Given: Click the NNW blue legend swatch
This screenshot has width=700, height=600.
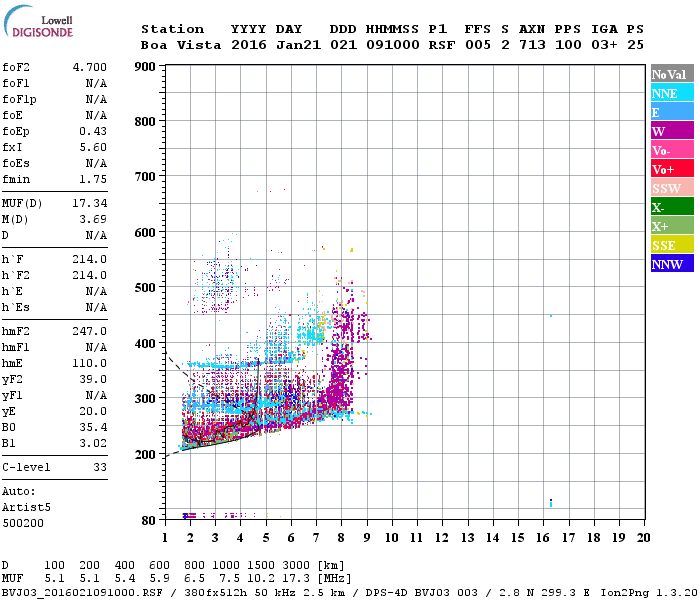Looking at the screenshot, I should tap(672, 264).
